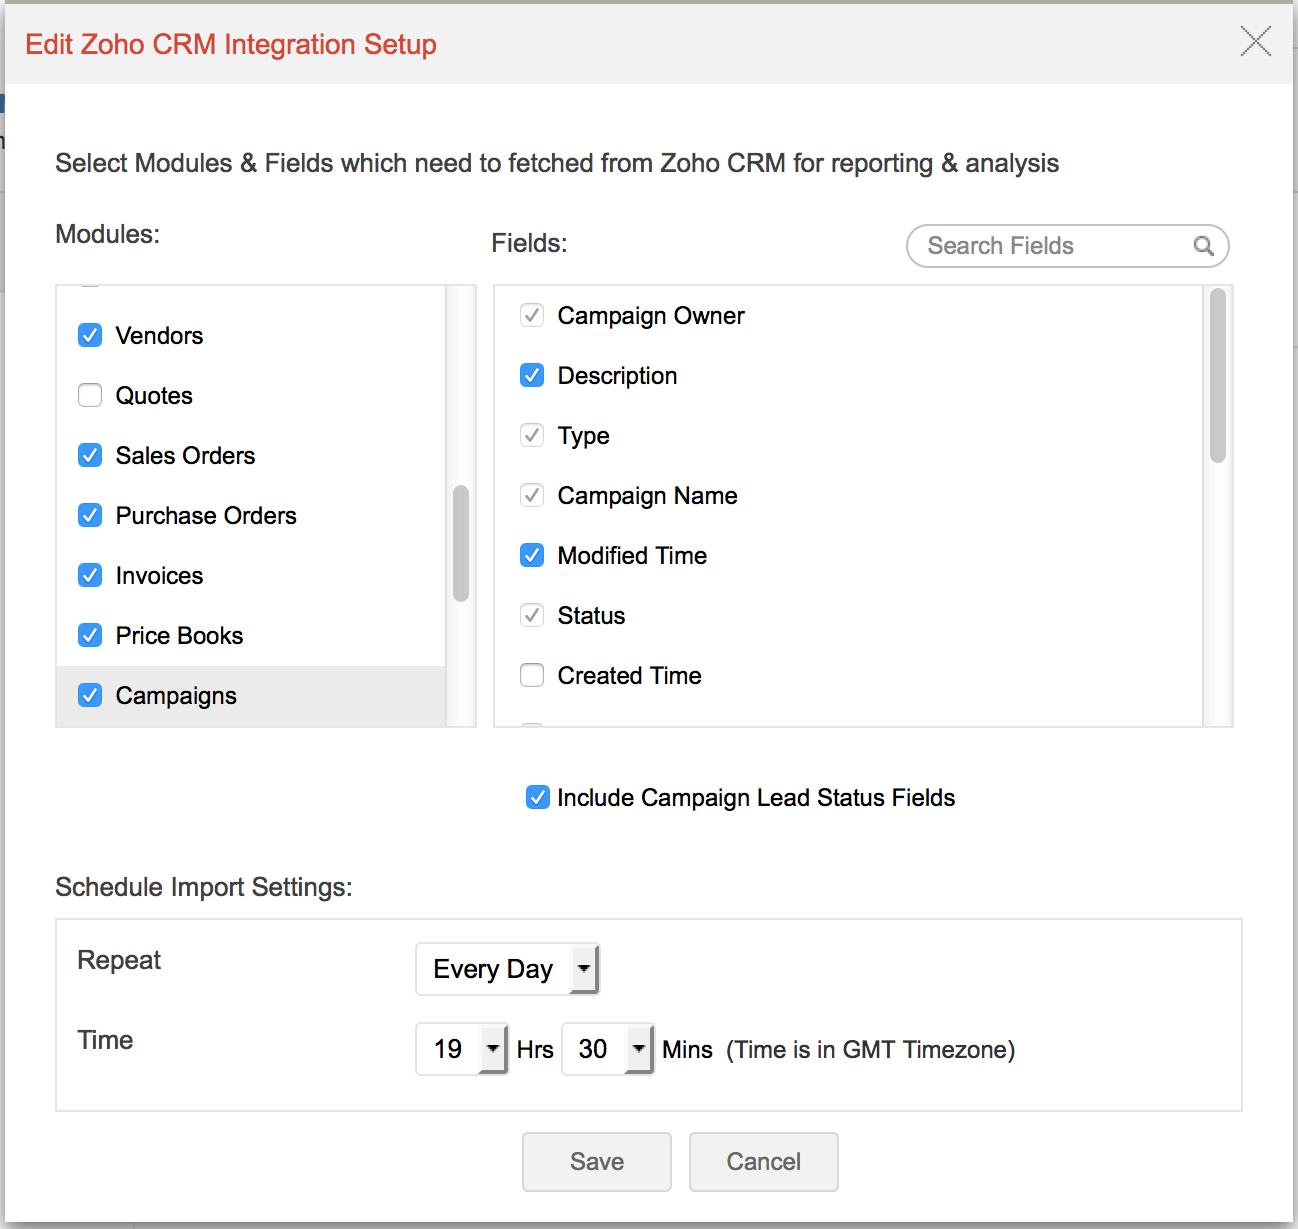Enable the Quotes module checkbox
Image resolution: width=1298 pixels, height=1229 pixels.
tap(90, 395)
